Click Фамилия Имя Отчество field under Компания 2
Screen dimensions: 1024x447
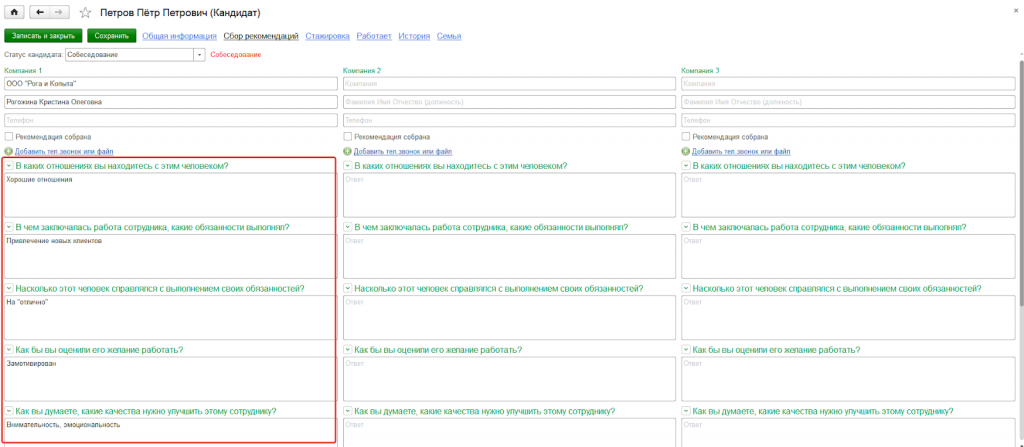509,102
